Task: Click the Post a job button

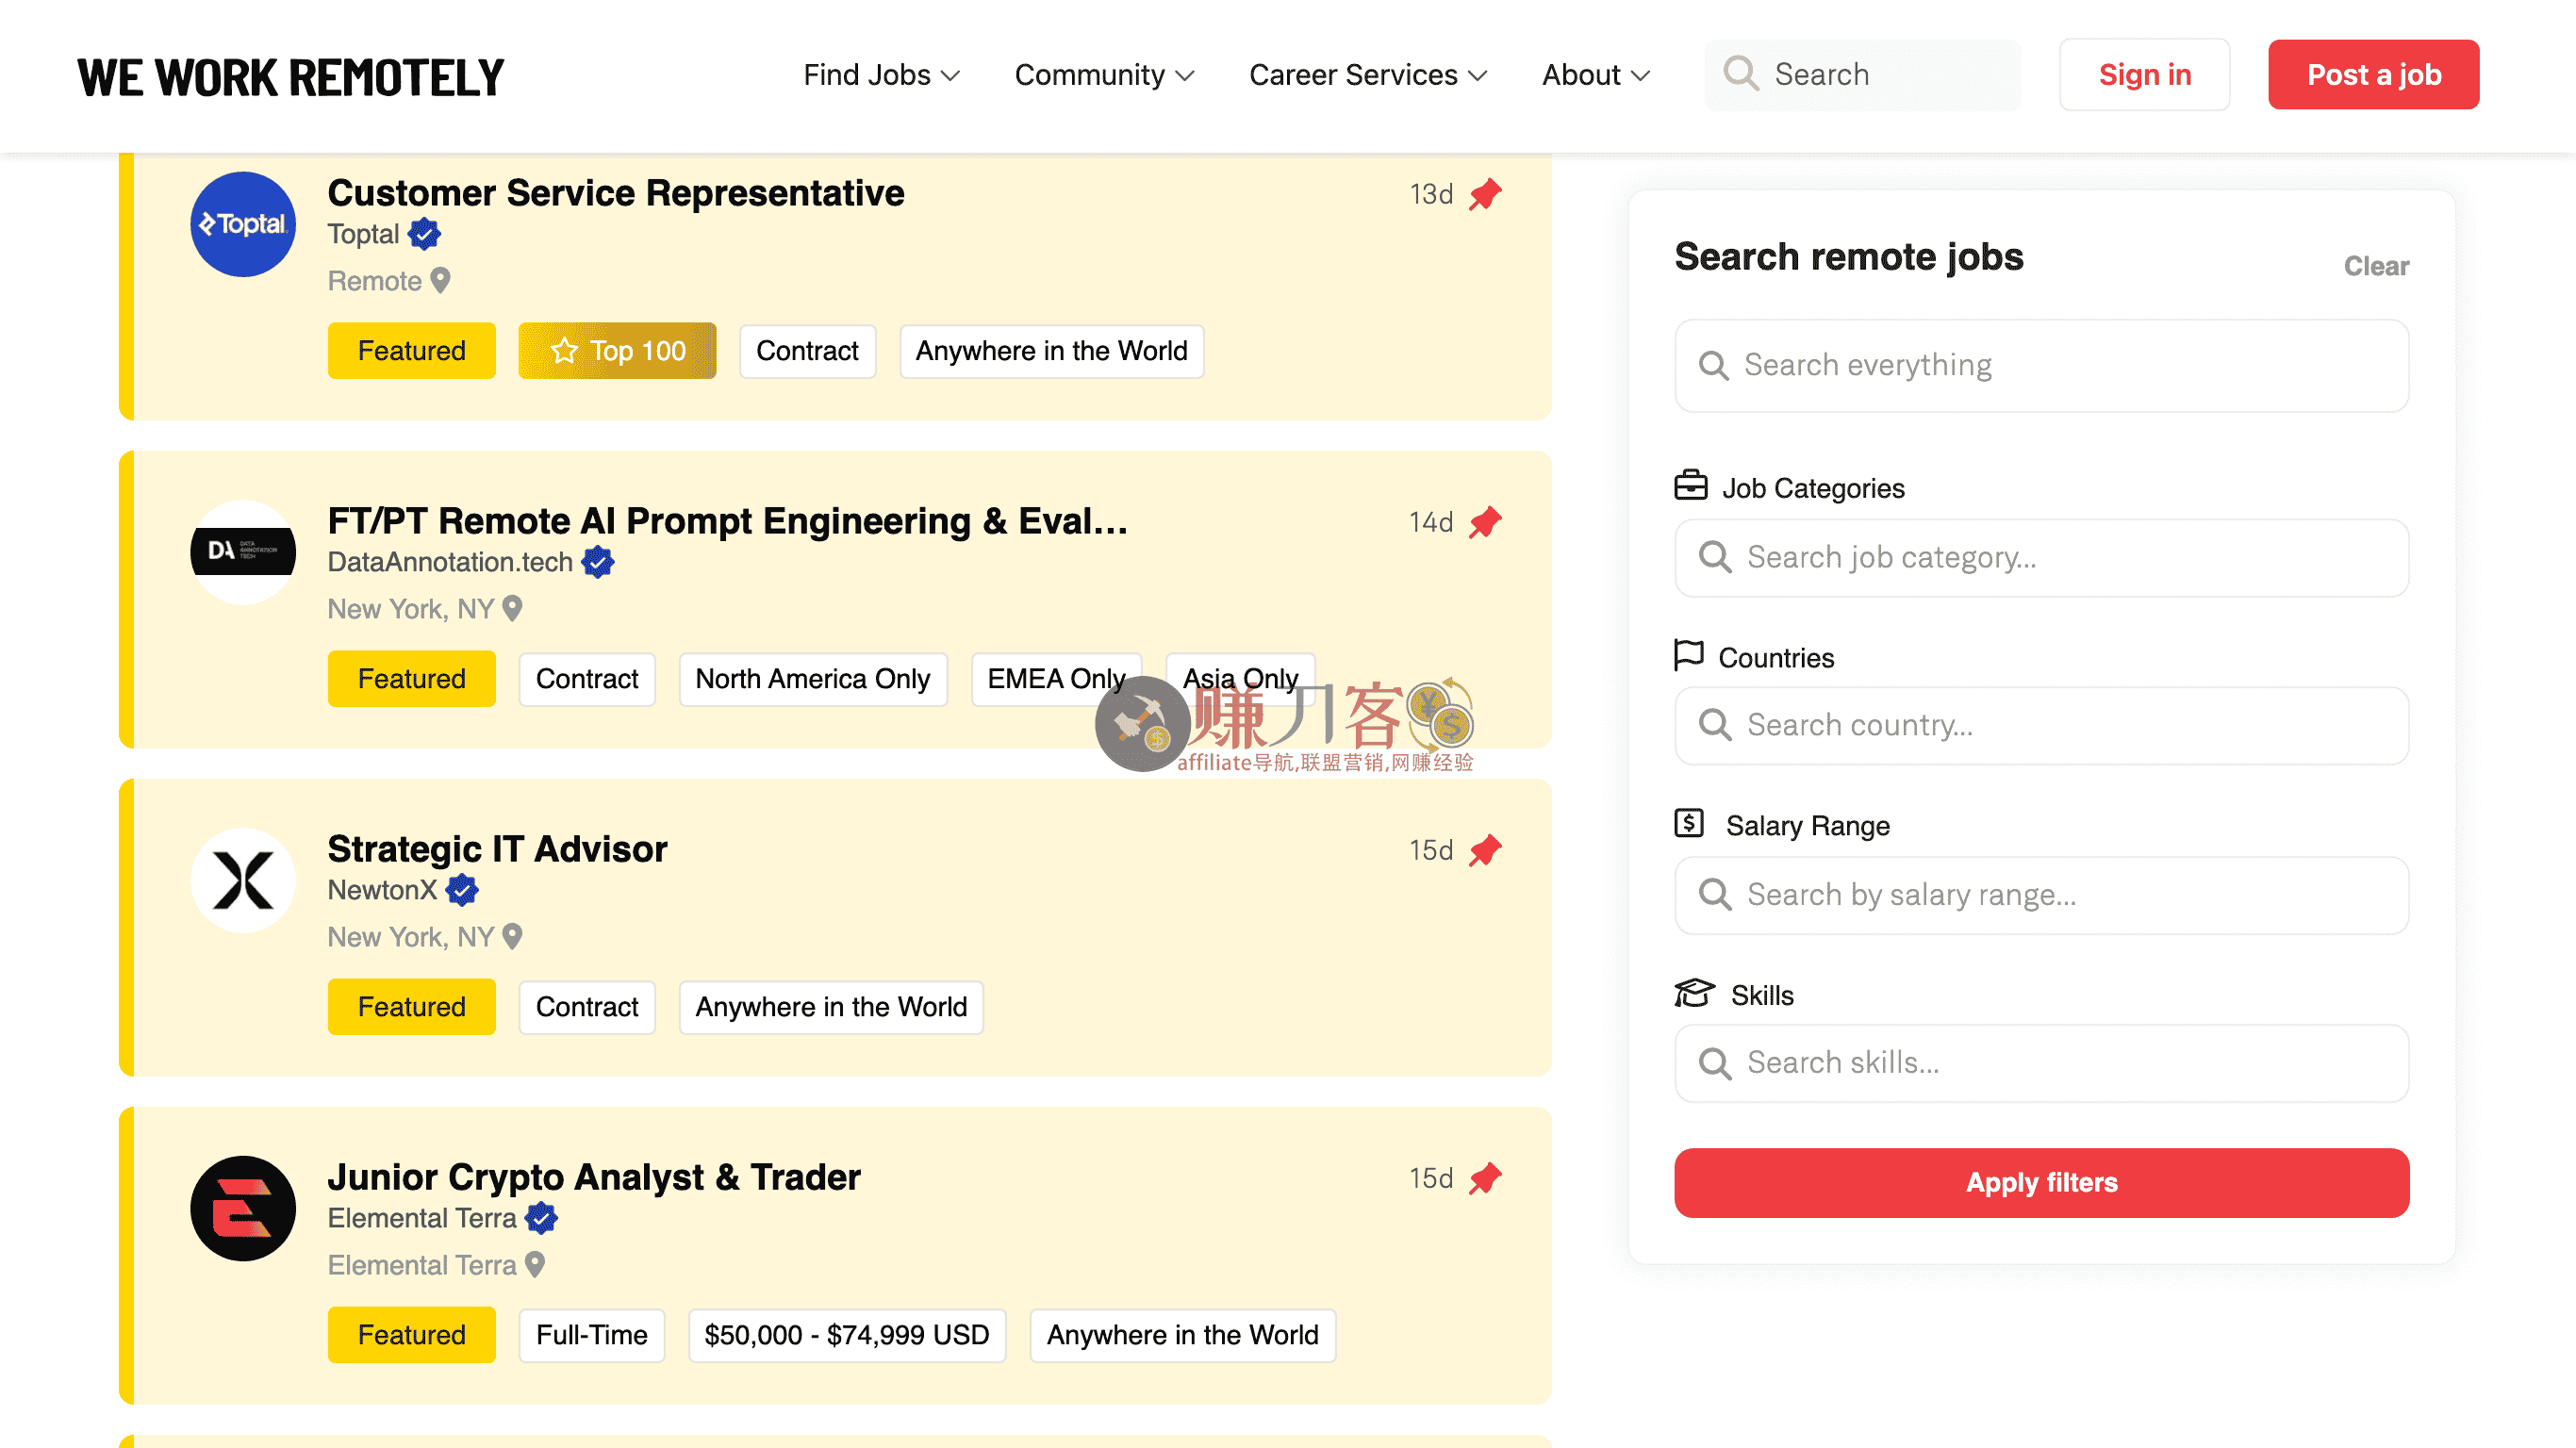Action: 2374,75
